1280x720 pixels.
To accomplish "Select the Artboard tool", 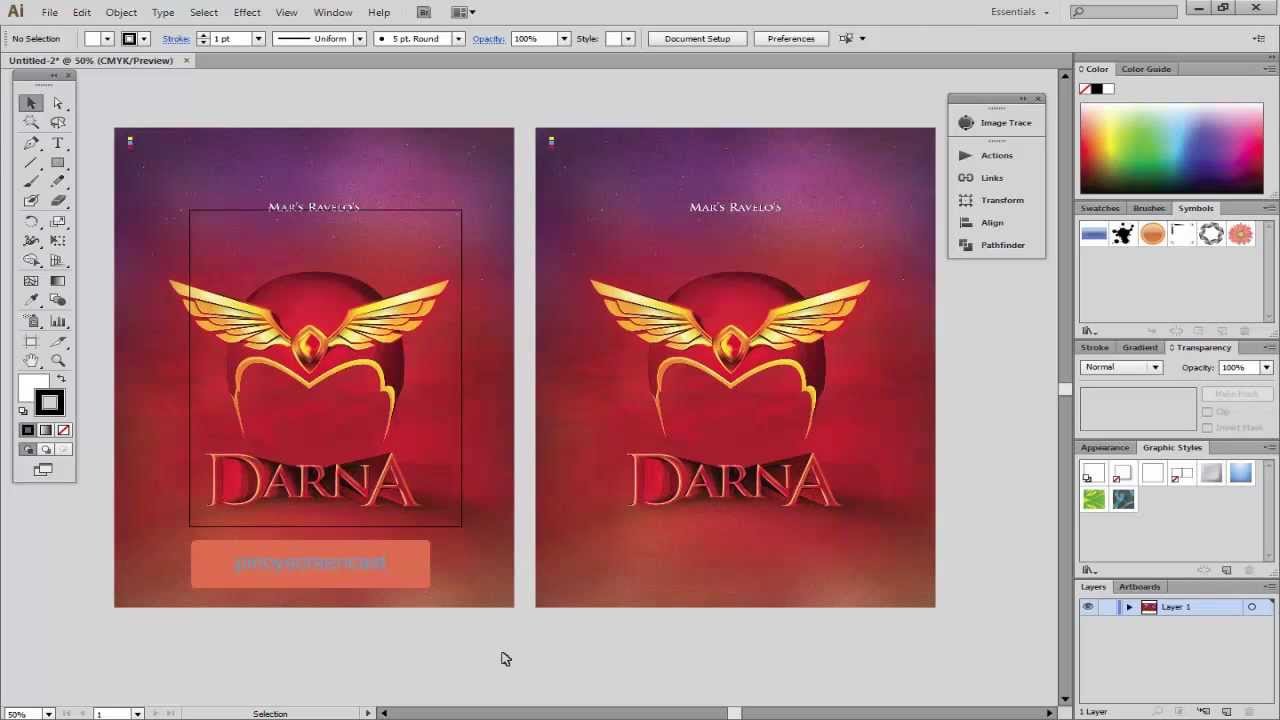I will point(31,341).
